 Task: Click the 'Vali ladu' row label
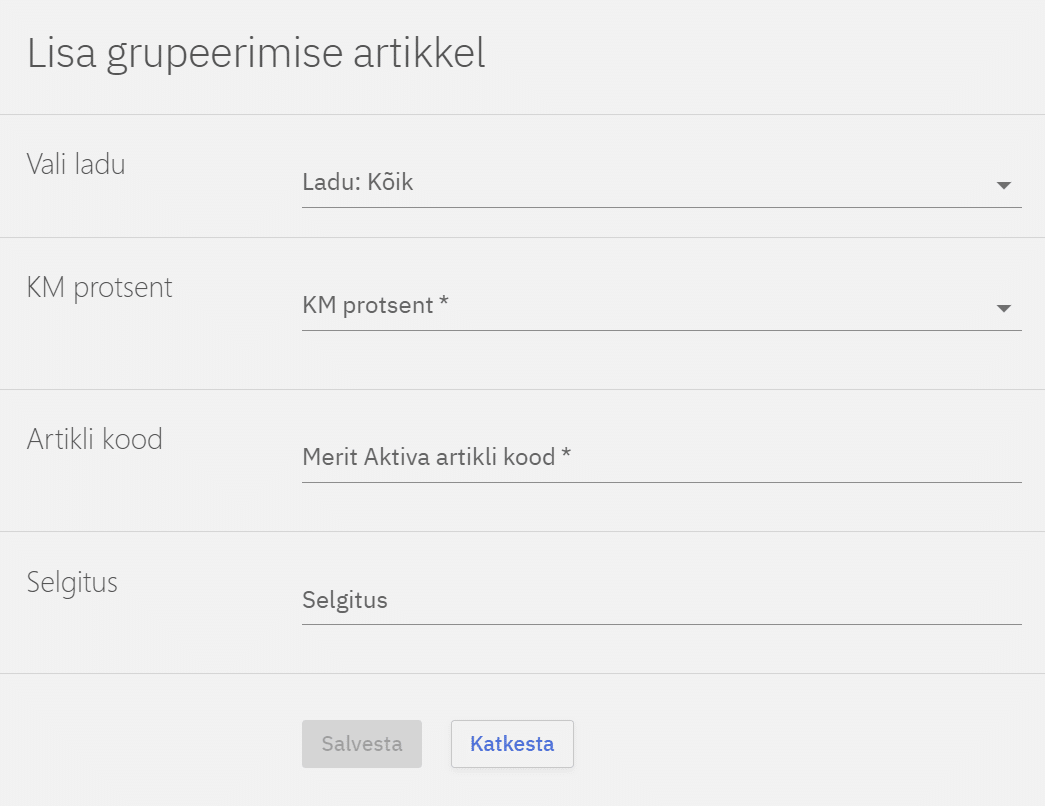76,164
